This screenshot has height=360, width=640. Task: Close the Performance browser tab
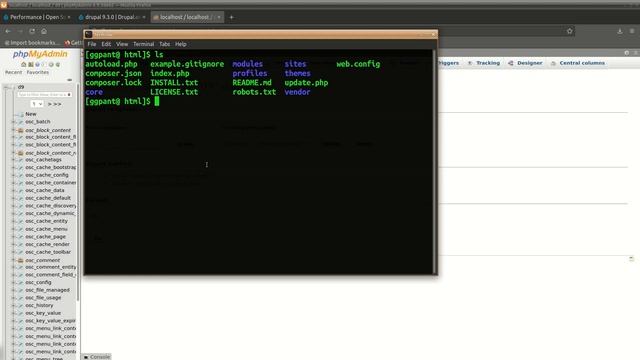[x=69, y=17]
